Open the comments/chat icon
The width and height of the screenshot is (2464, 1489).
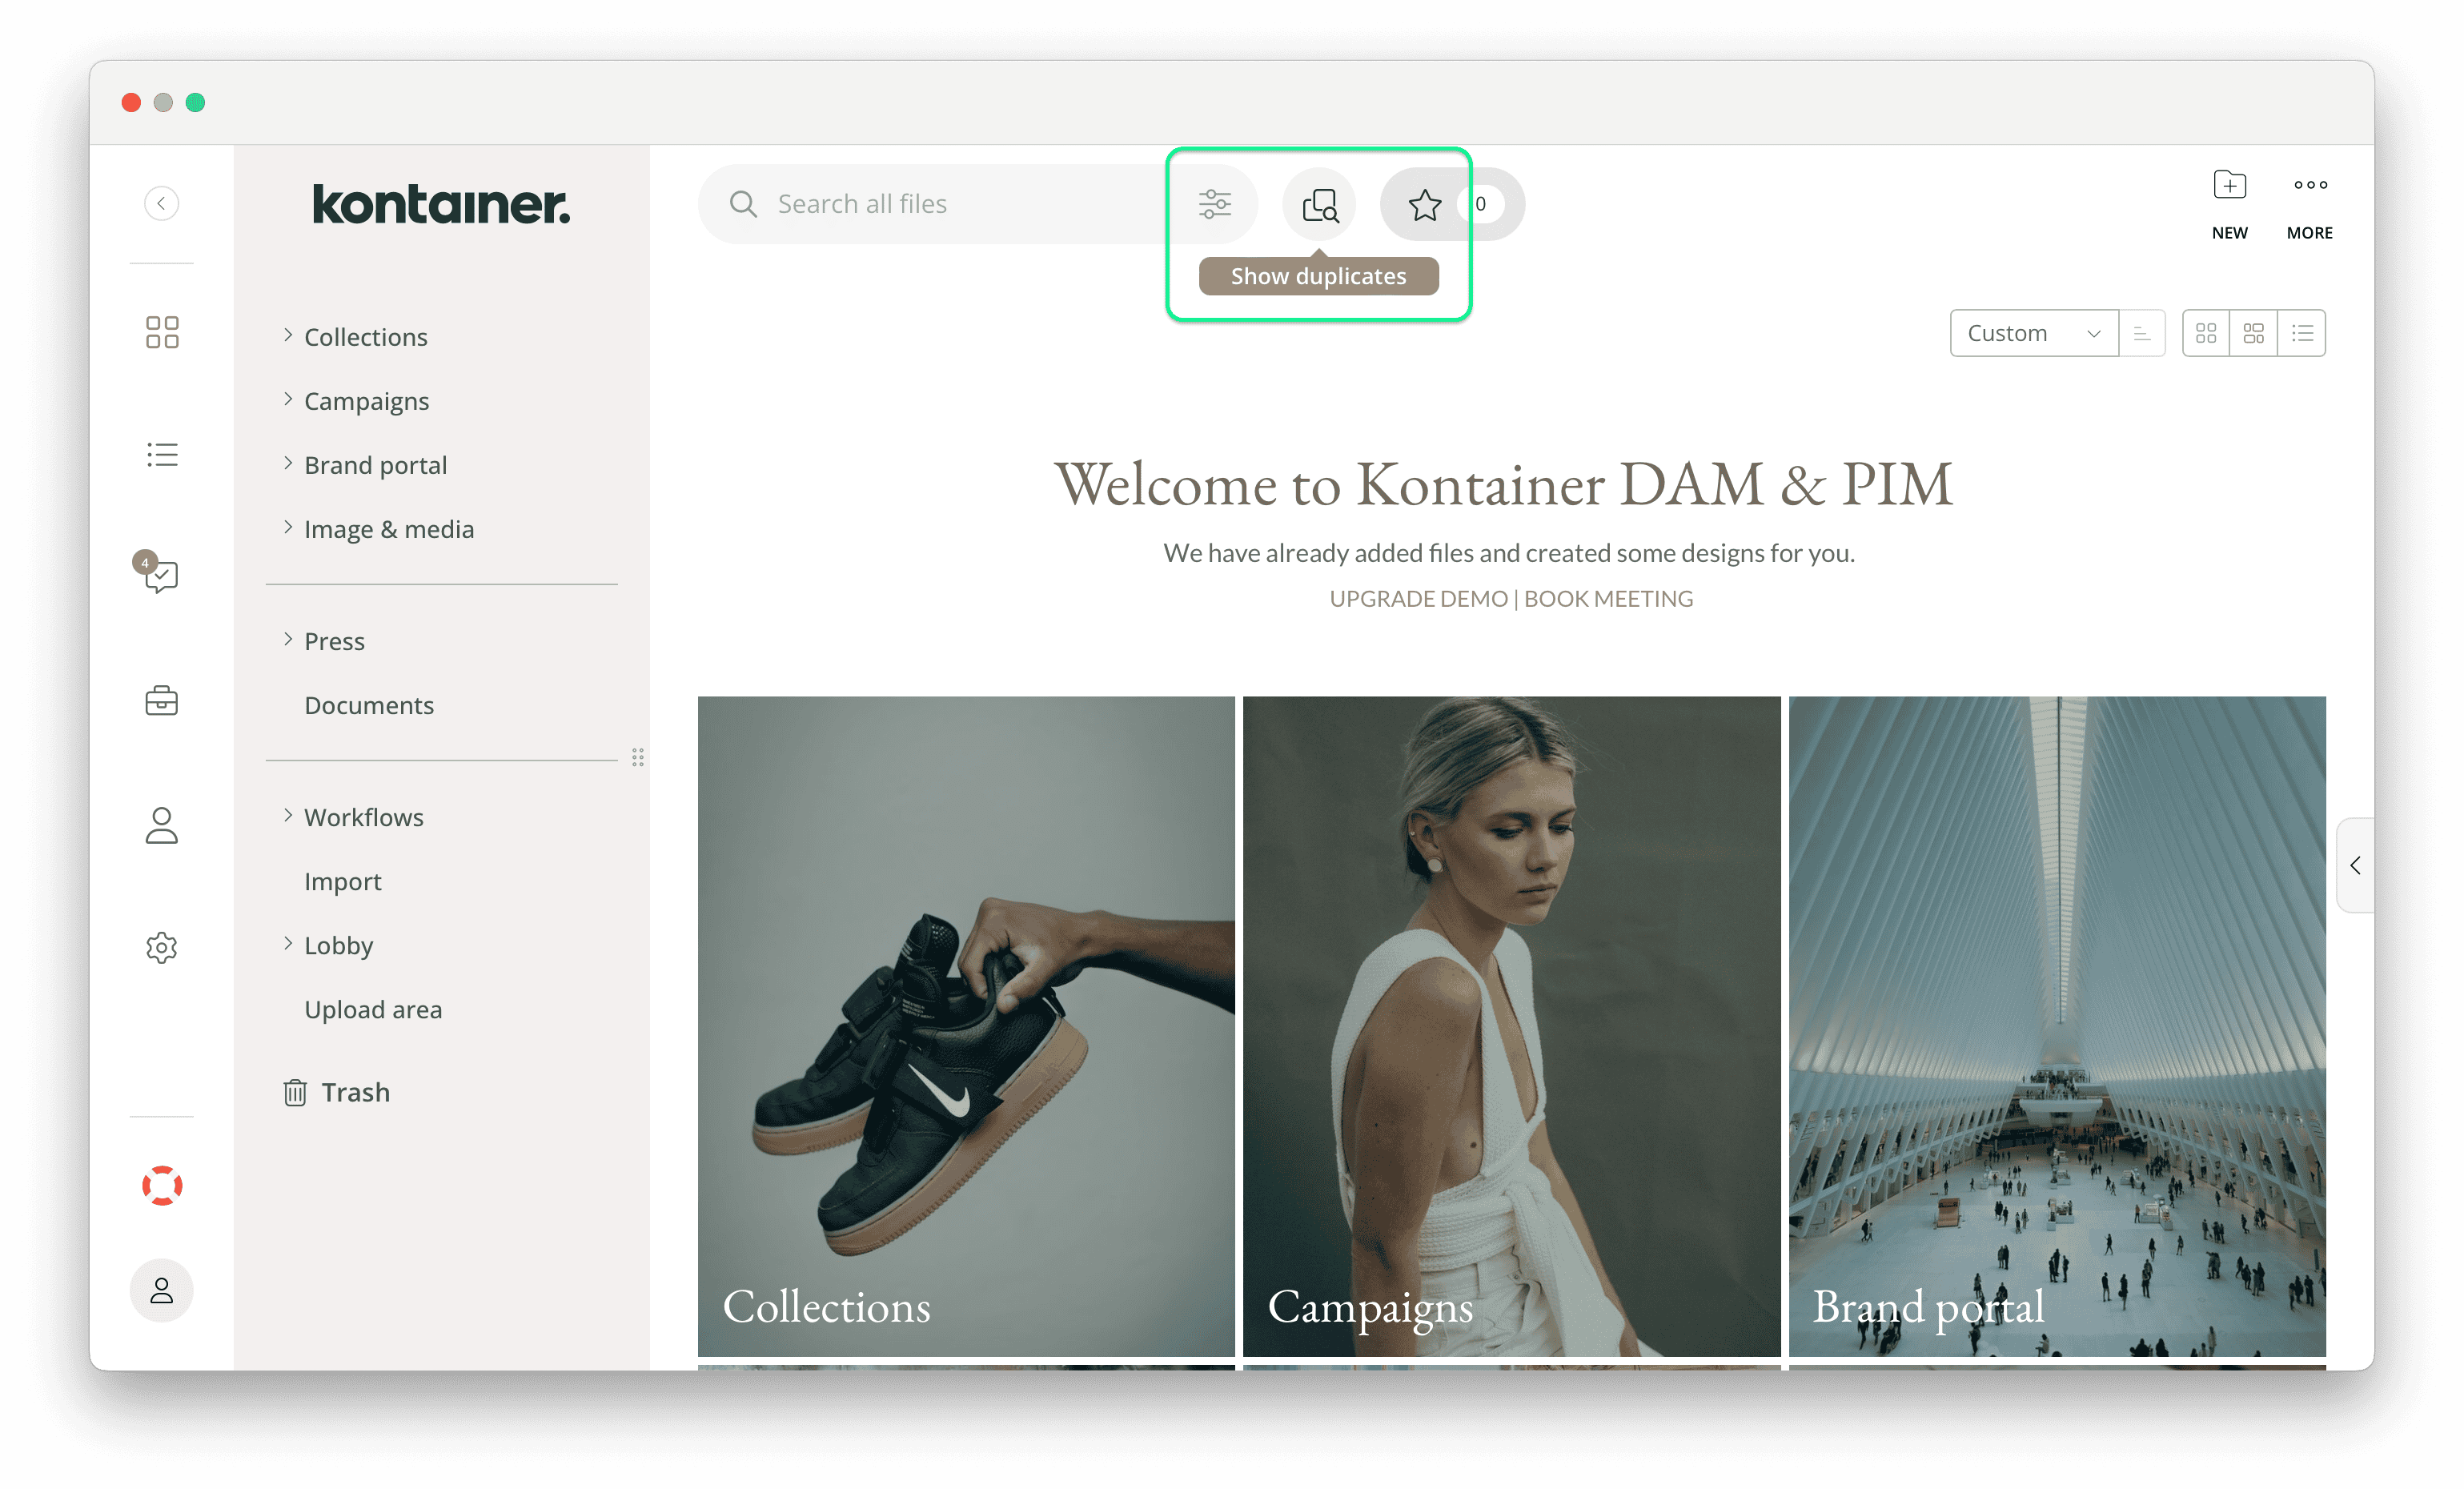point(162,576)
